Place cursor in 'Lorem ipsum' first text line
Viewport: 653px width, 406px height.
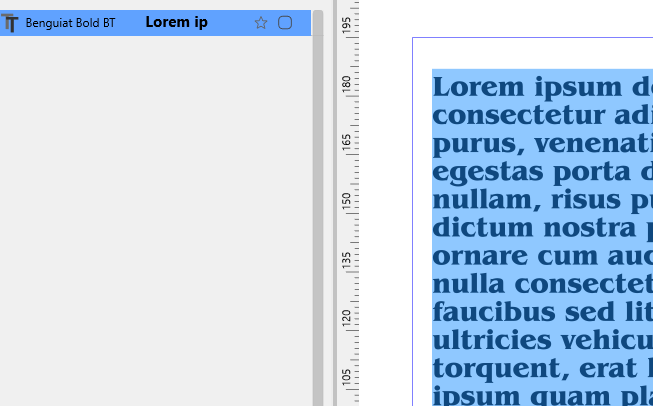[x=540, y=86]
